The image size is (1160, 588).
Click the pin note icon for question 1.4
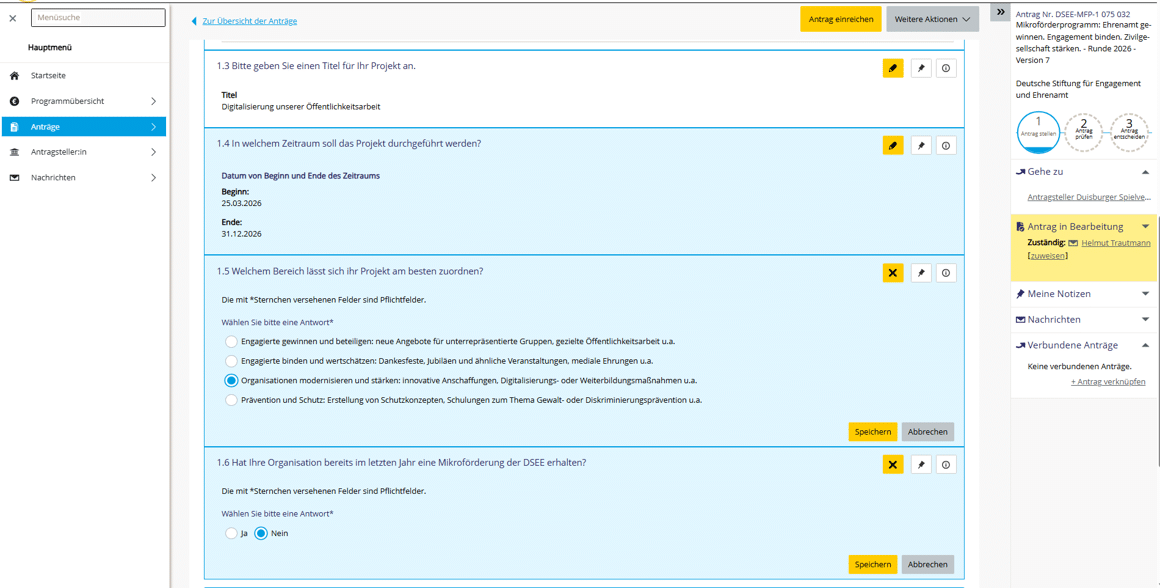tap(921, 146)
